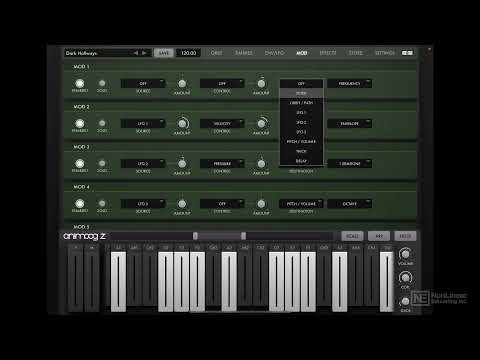Screen dimensions: 480x360
Task: Click MOD 2 source Amount knob
Action: point(182,124)
